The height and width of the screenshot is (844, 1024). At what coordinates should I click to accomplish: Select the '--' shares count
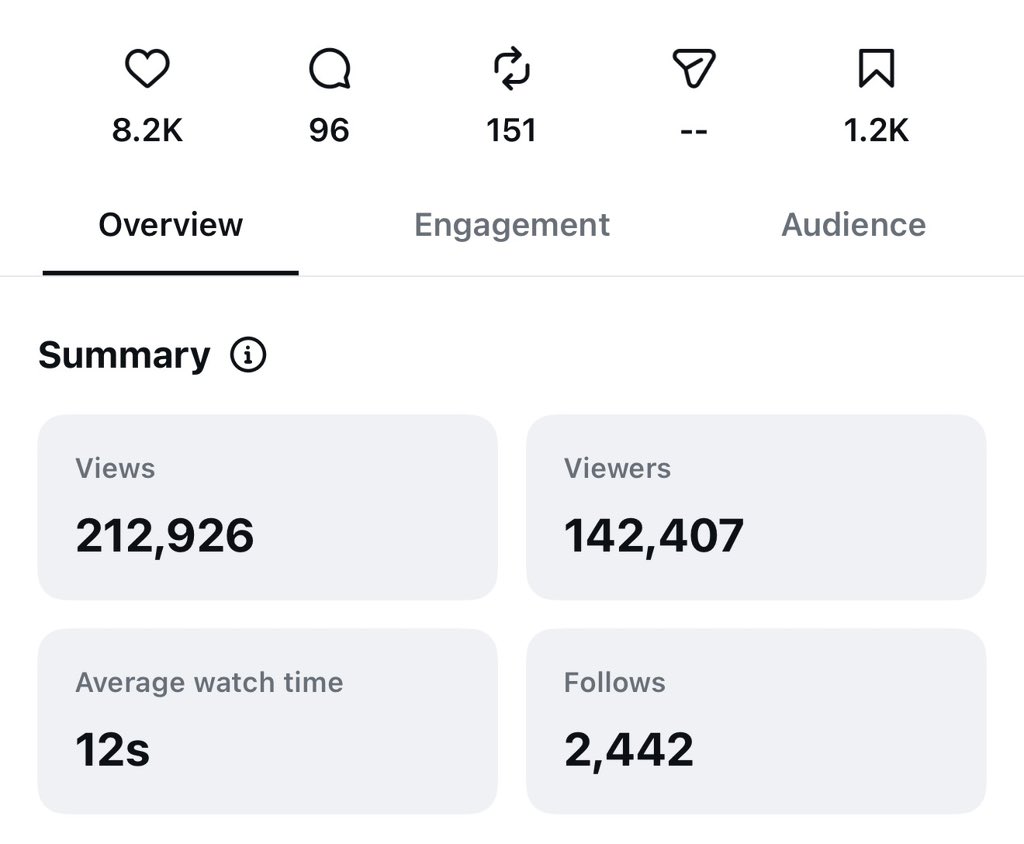(x=694, y=132)
